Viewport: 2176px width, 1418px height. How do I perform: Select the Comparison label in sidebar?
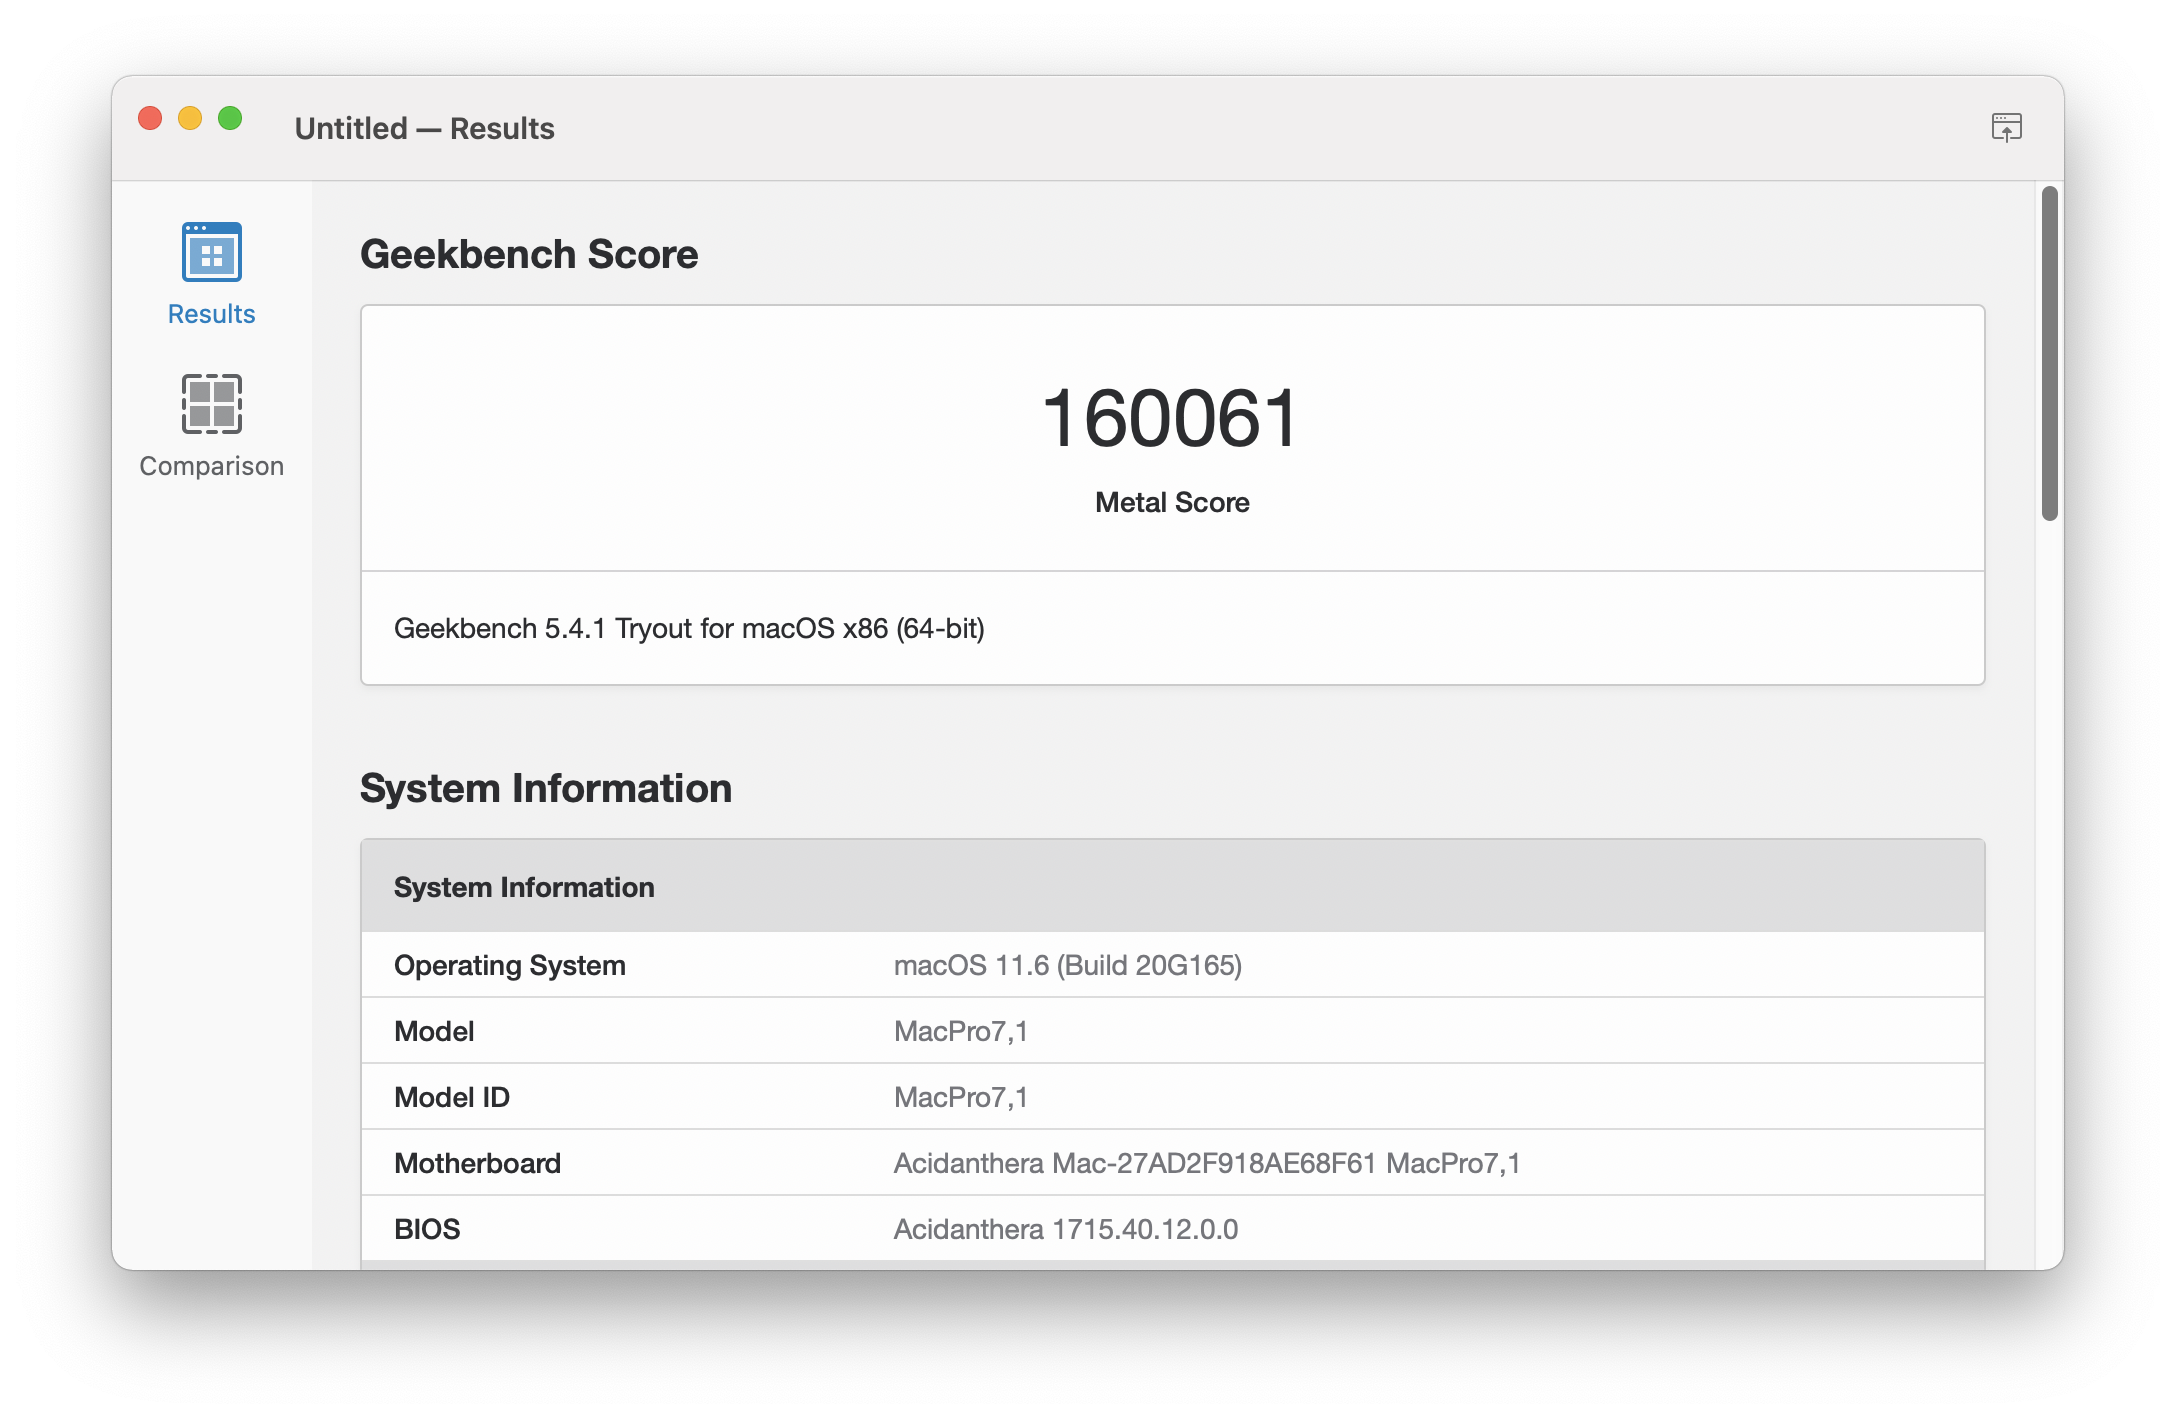point(211,466)
